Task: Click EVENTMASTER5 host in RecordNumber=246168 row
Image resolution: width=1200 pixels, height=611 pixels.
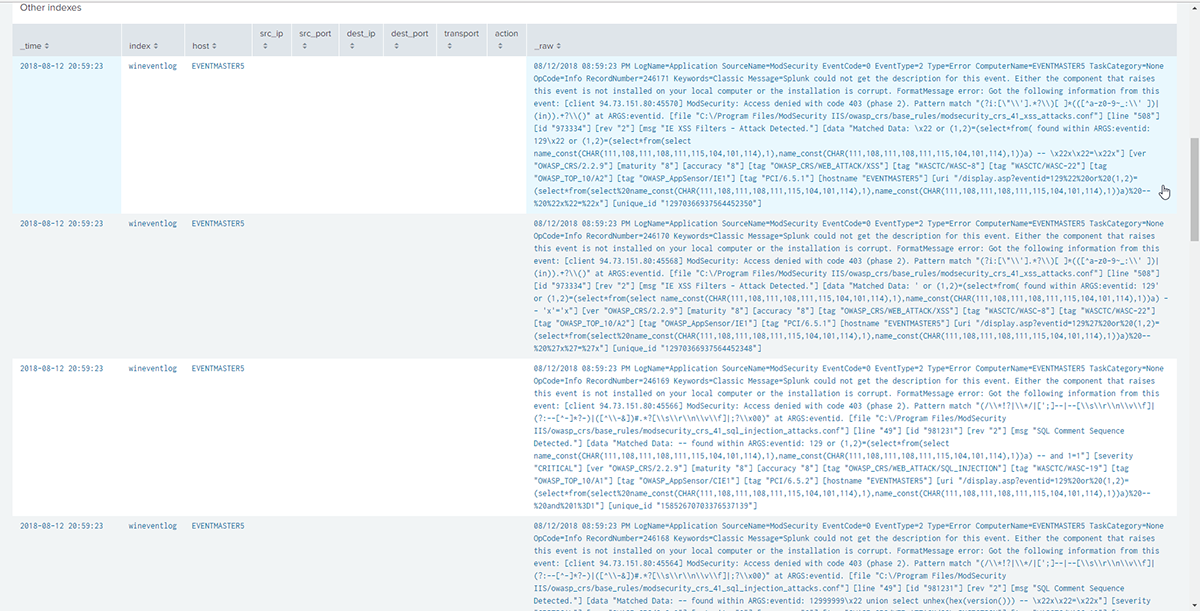Action: tap(218, 526)
